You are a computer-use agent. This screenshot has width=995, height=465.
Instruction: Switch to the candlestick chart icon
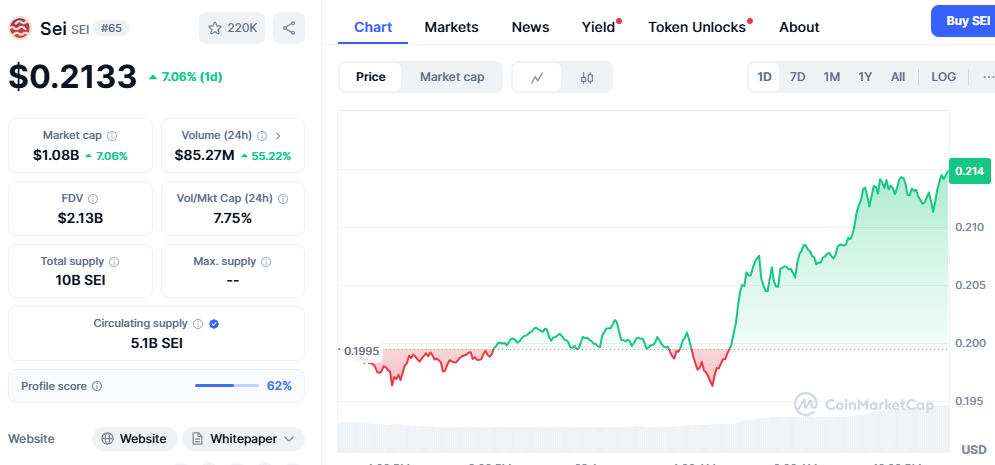(x=587, y=77)
